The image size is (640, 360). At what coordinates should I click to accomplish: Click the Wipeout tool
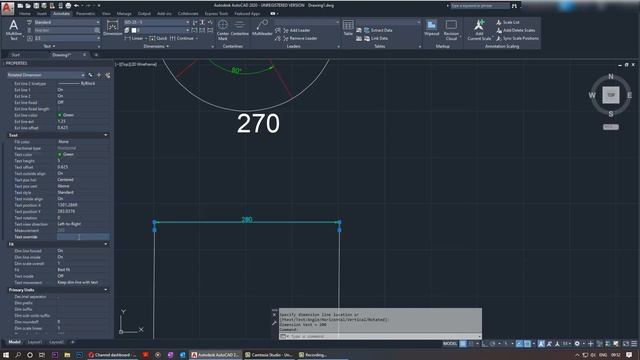click(x=431, y=28)
